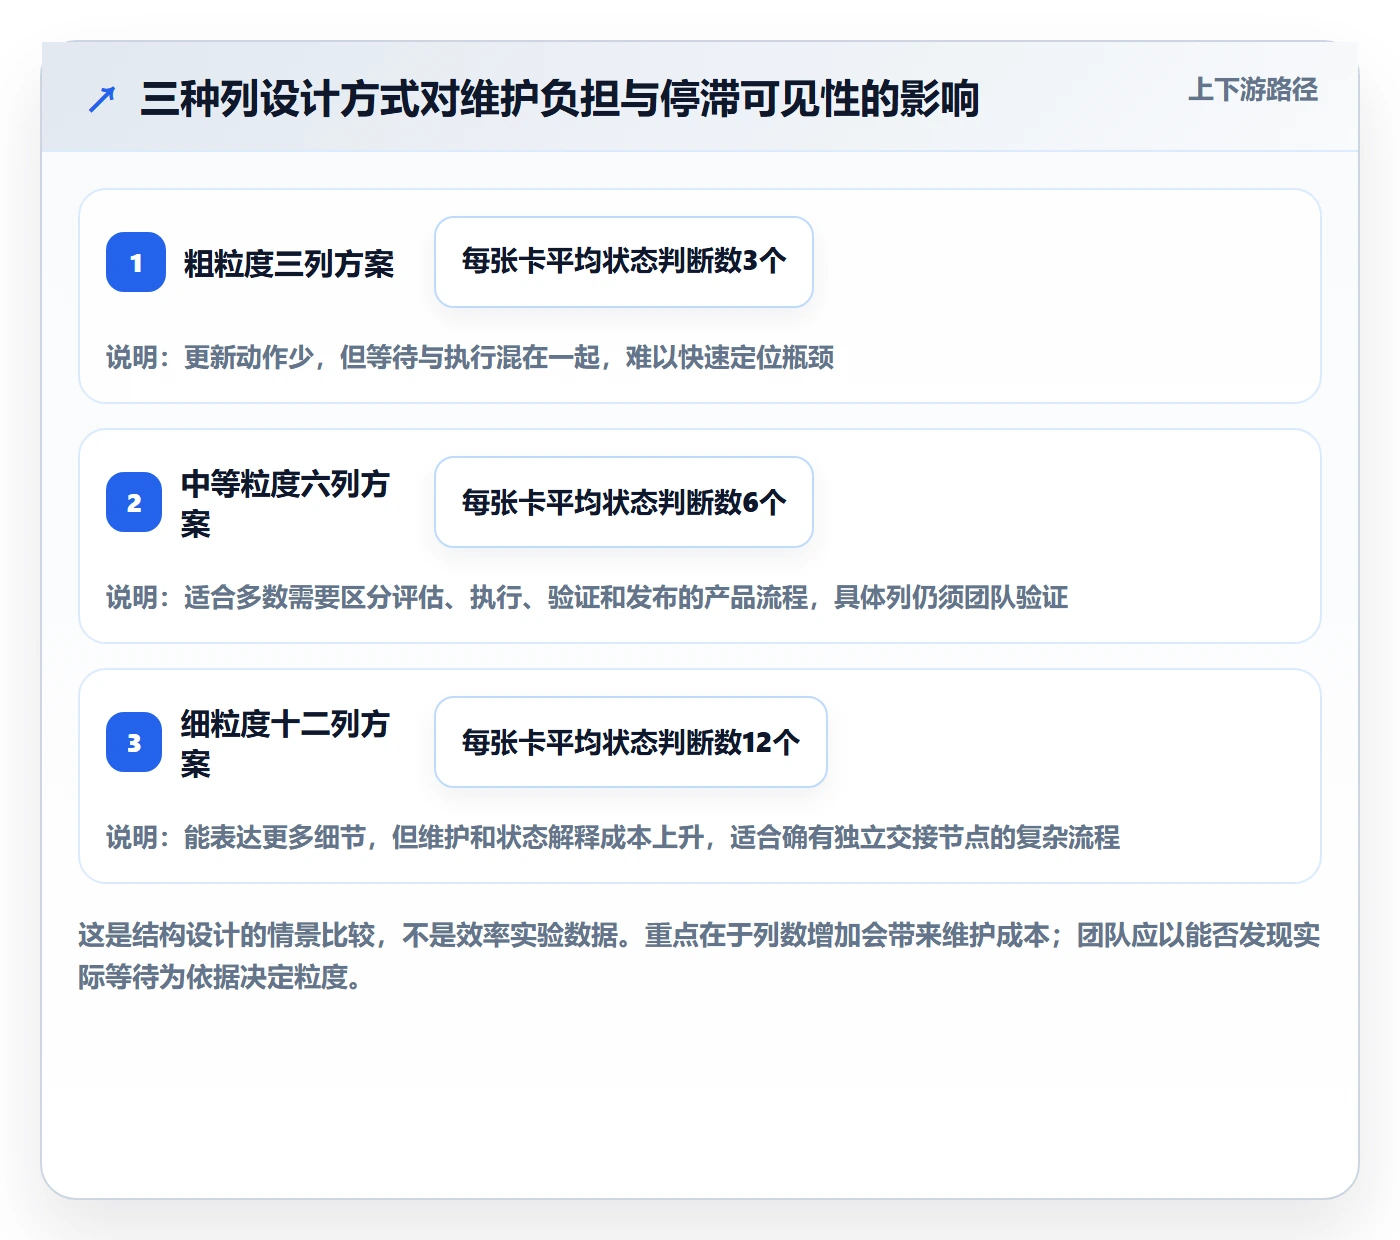Click the title 三种列设计方式对维护负担与停滞可见性的影响

point(560,99)
